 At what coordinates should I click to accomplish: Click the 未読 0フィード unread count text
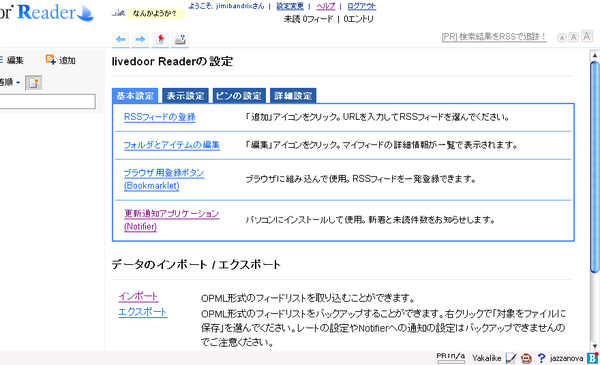pos(308,19)
